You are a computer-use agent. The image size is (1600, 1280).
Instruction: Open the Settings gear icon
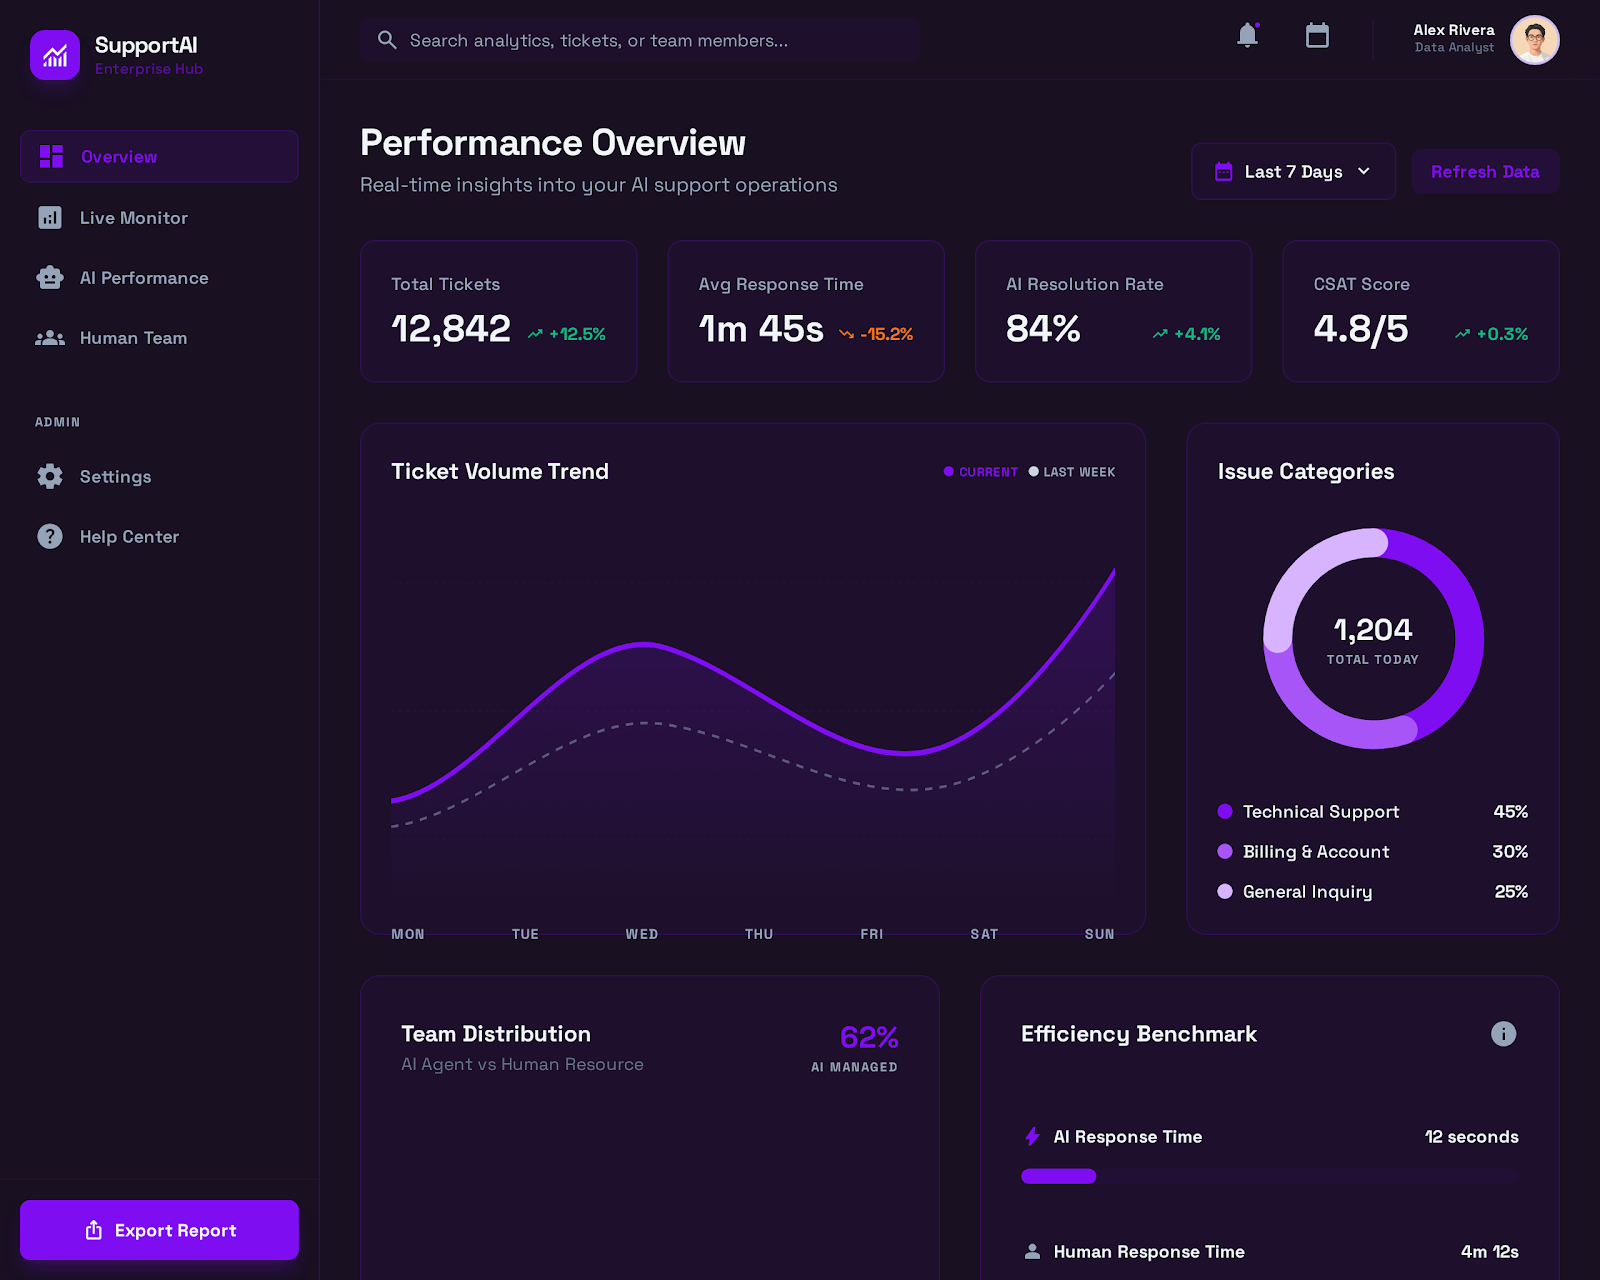50,476
